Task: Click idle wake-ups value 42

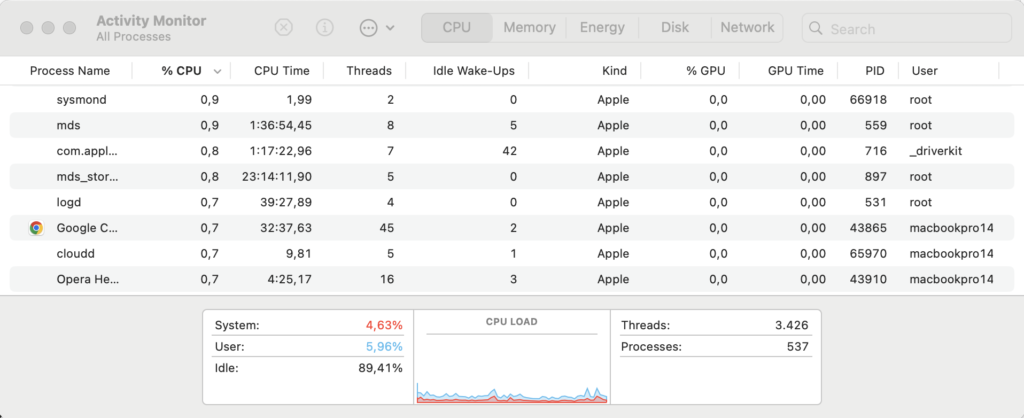Action: point(509,151)
